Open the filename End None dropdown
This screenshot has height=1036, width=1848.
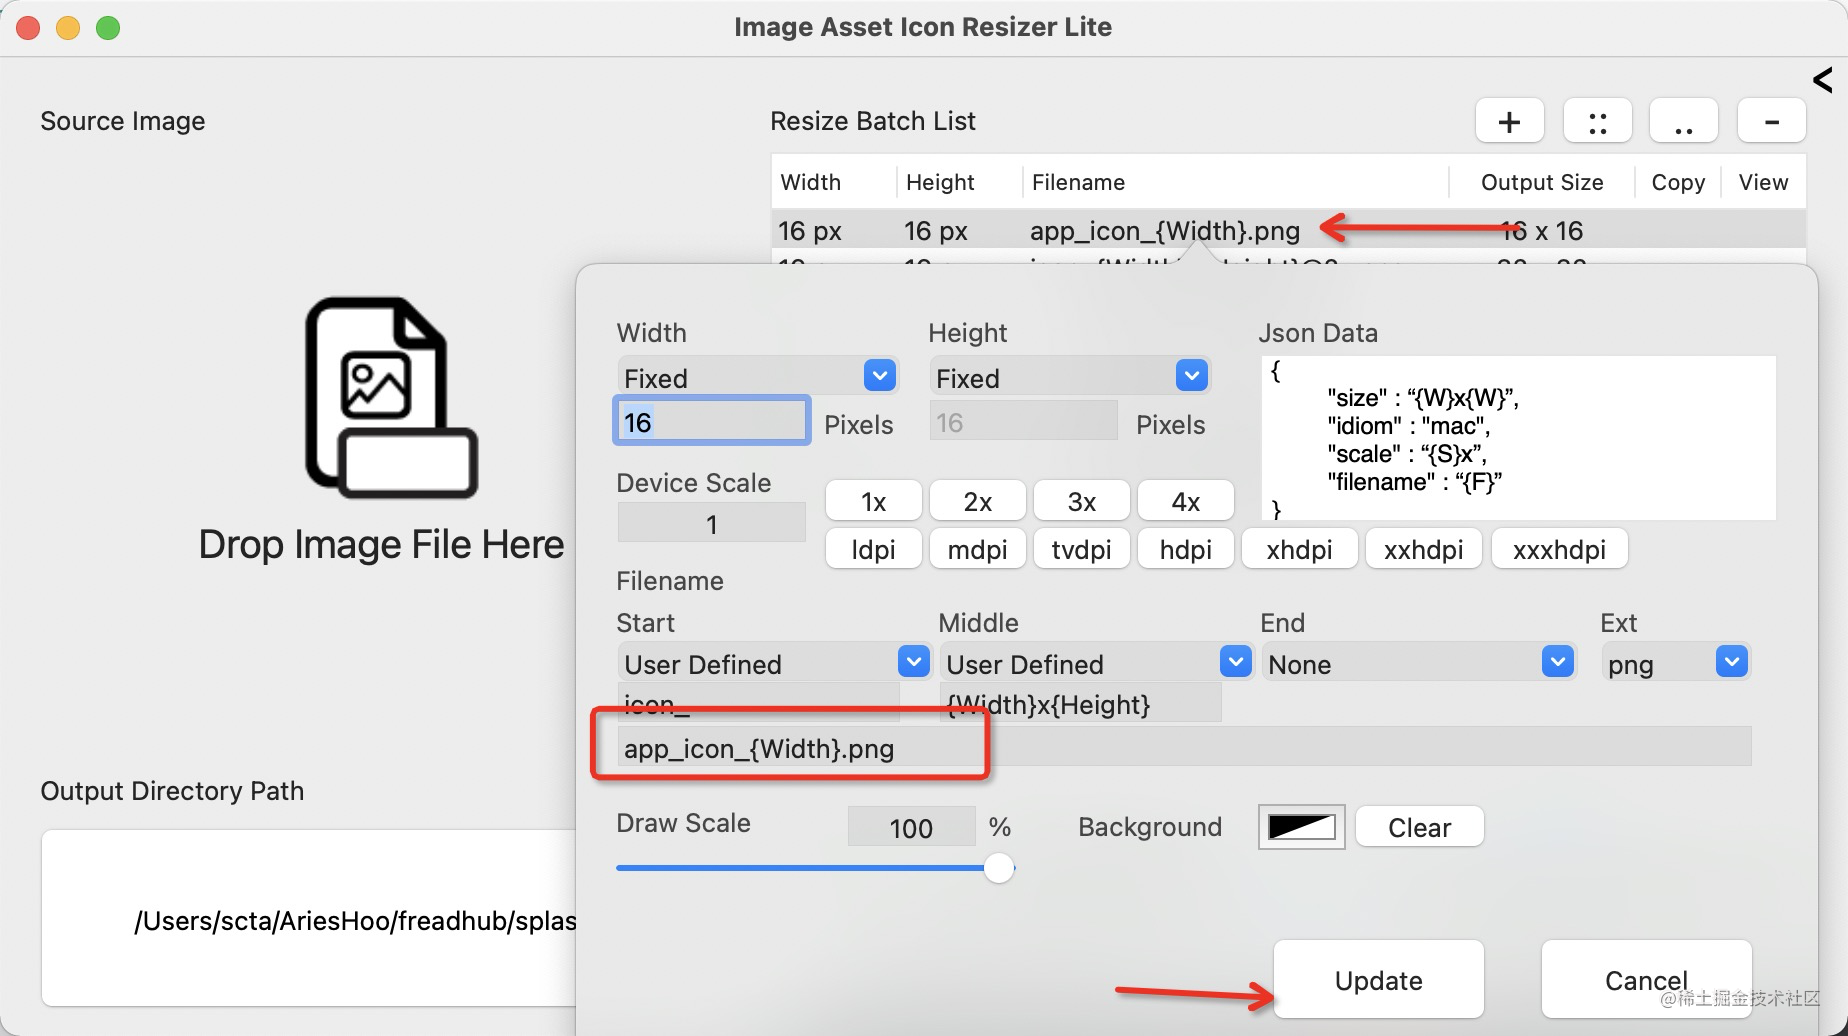[1418, 663]
